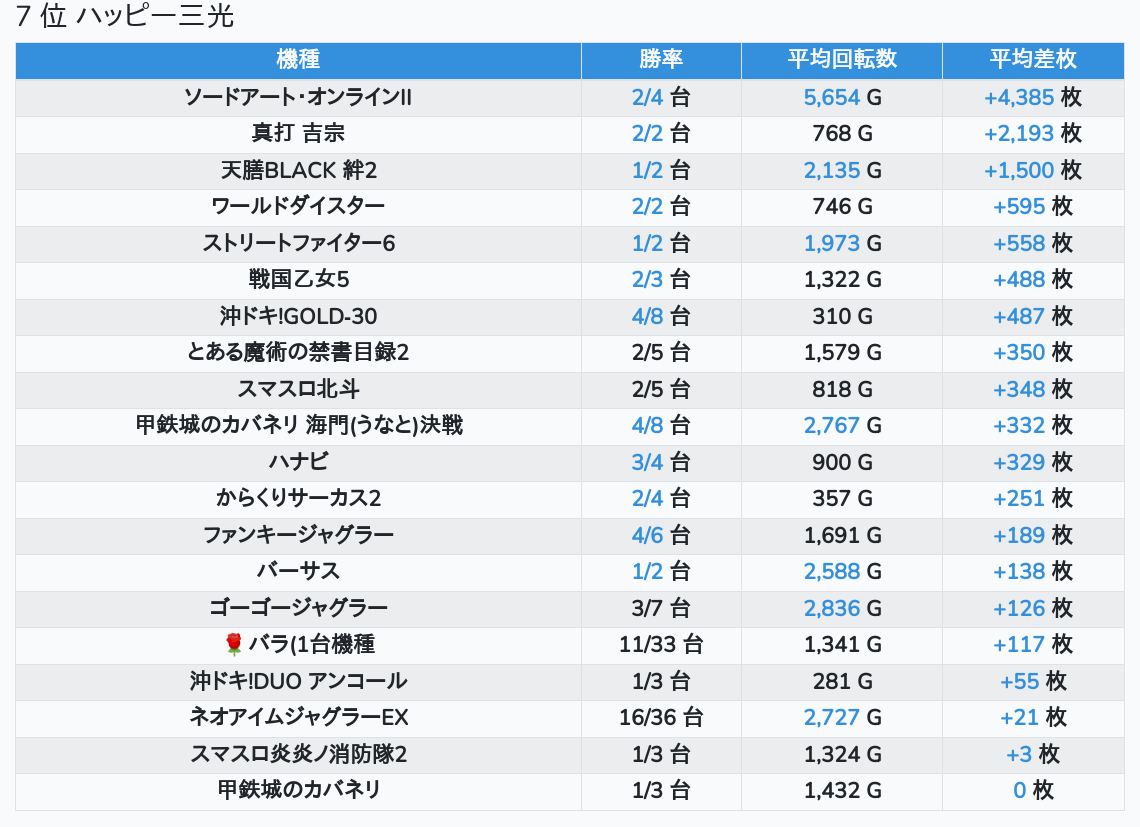Click the 平均差枚 column header
The image size is (1140, 827).
click(x=1033, y=60)
